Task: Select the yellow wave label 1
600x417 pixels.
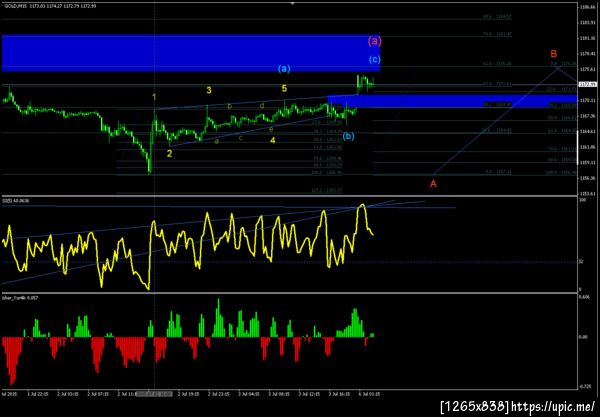Action: click(154, 97)
